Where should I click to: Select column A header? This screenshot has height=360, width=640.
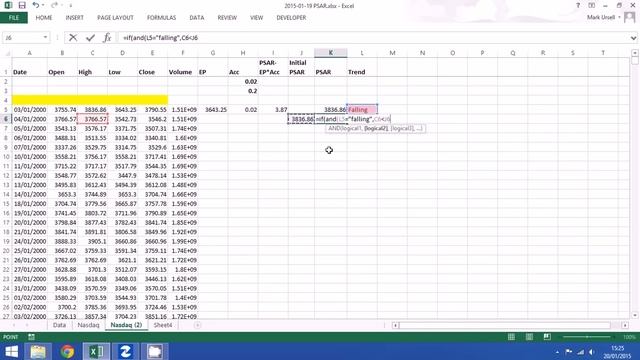pos(29,53)
